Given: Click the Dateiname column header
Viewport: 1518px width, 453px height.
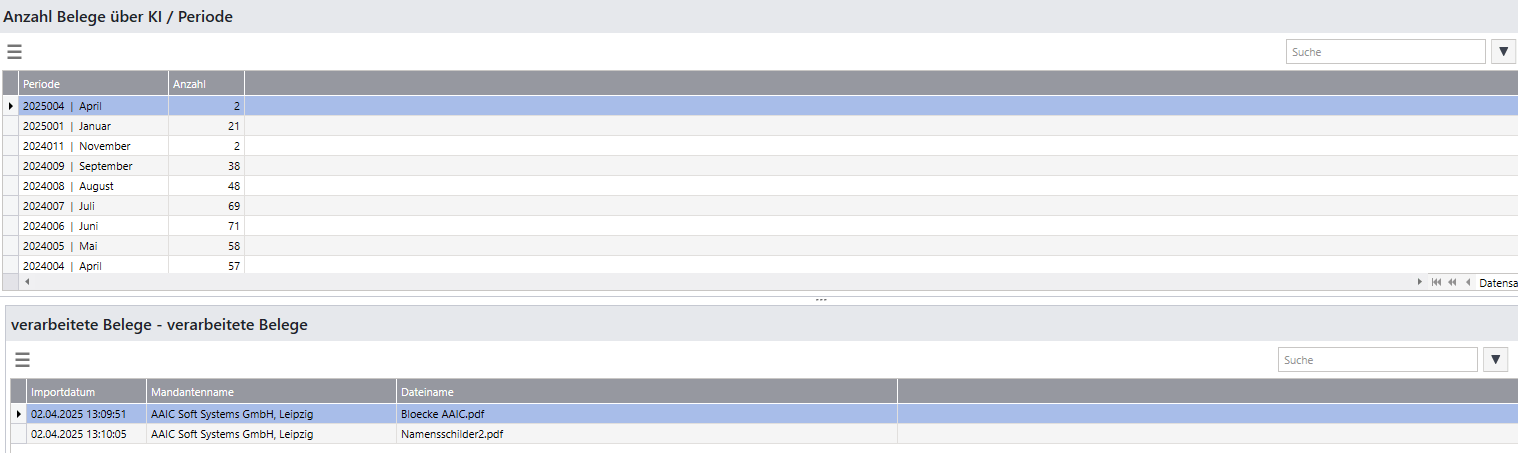Looking at the screenshot, I should [x=646, y=392].
